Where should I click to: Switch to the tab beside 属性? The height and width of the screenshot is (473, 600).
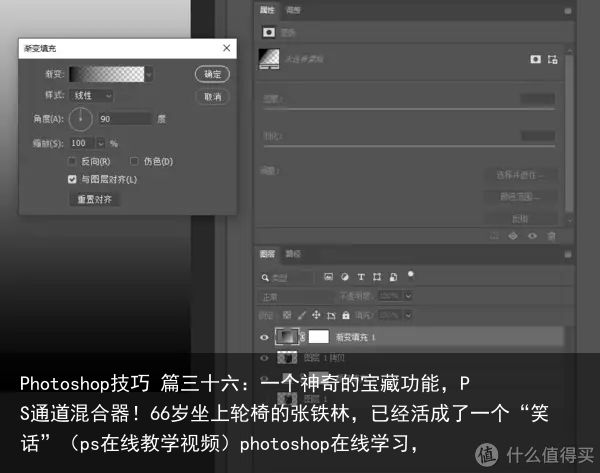tap(293, 10)
